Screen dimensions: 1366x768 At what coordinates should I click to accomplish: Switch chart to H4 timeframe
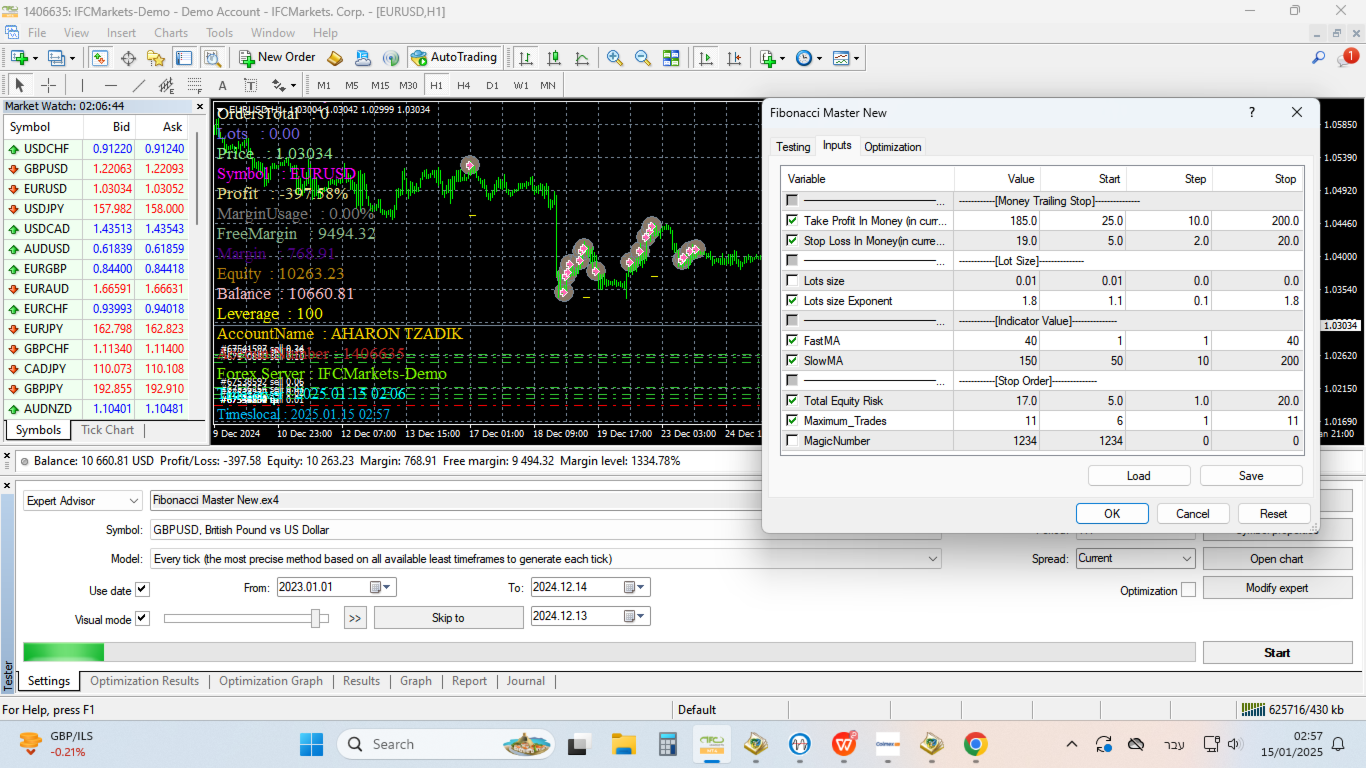464,85
